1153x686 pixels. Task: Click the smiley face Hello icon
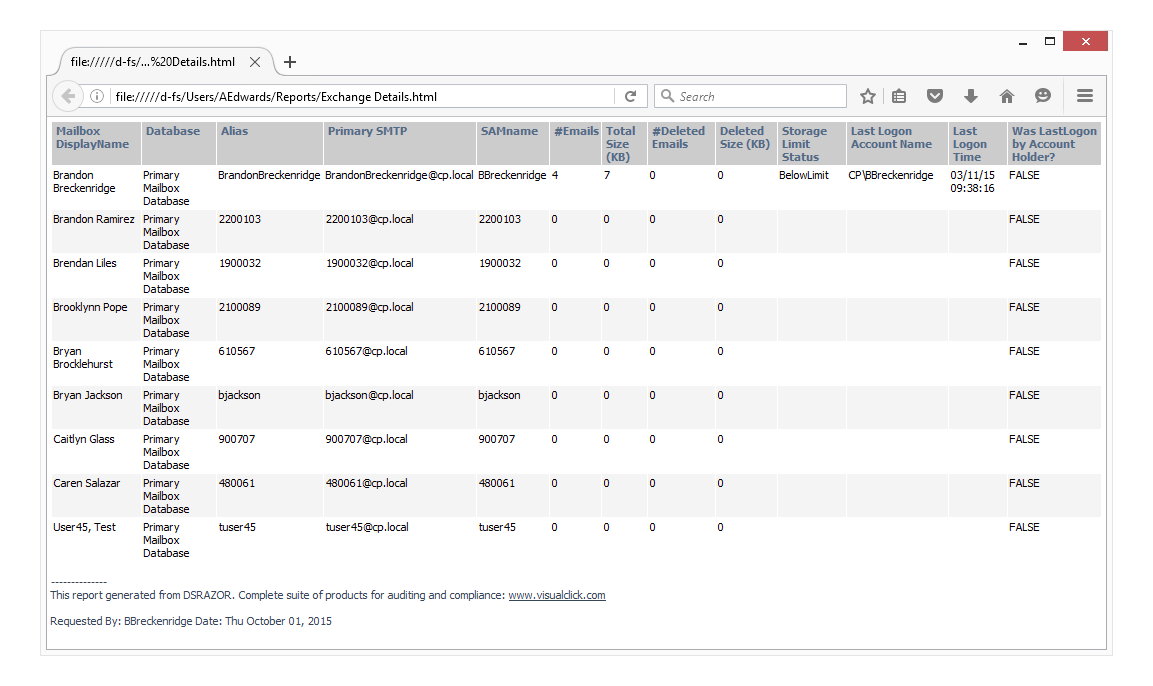(1043, 96)
